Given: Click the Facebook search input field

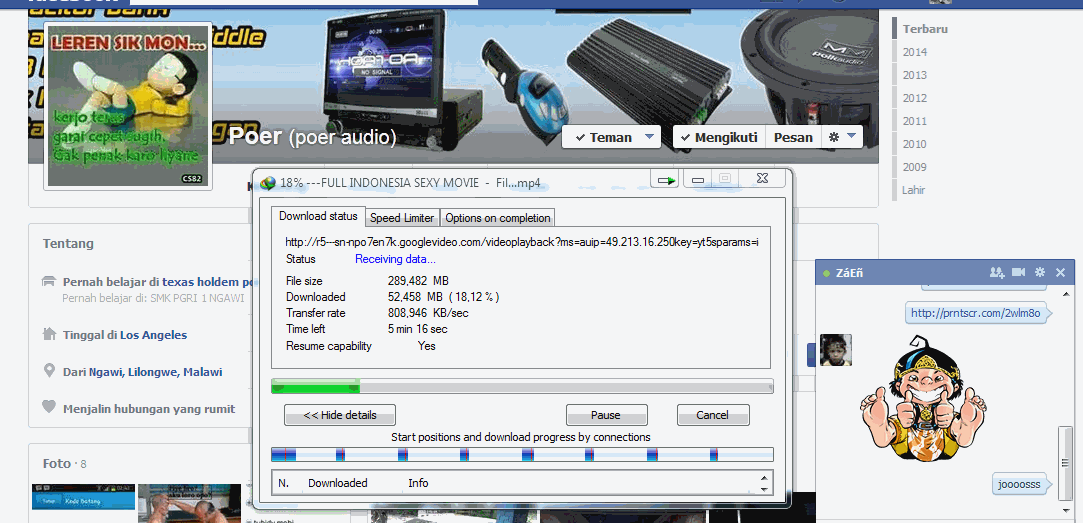Looking at the screenshot, I should click(x=304, y=2).
